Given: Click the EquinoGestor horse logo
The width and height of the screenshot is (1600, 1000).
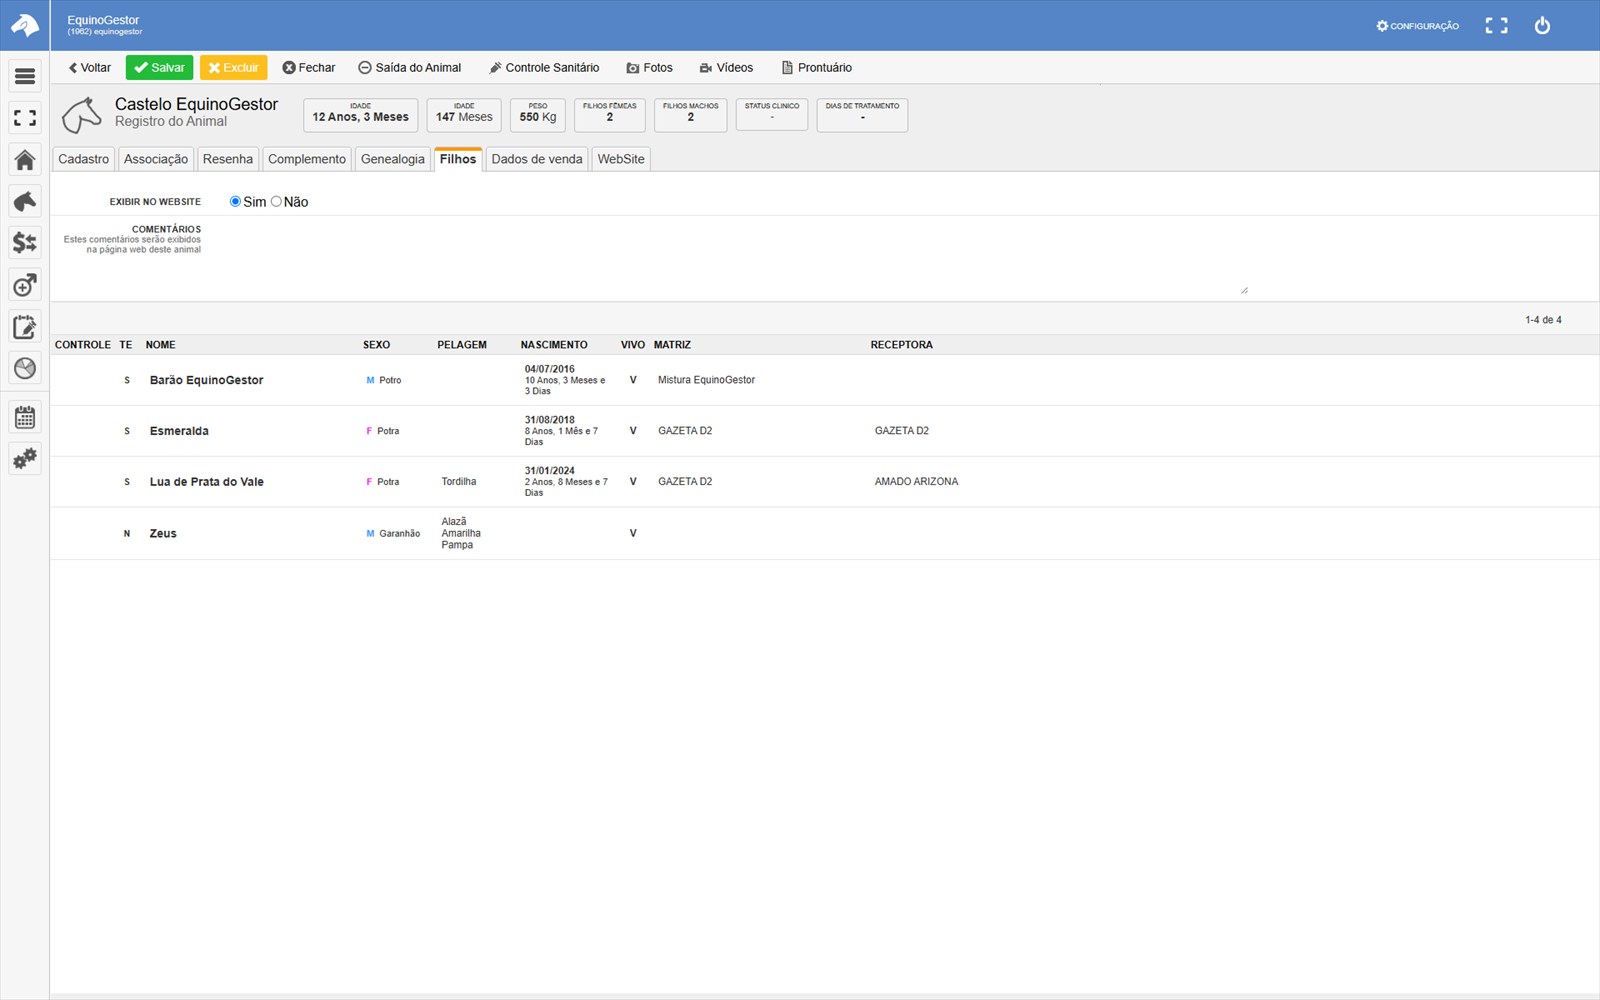Looking at the screenshot, I should 24,25.
